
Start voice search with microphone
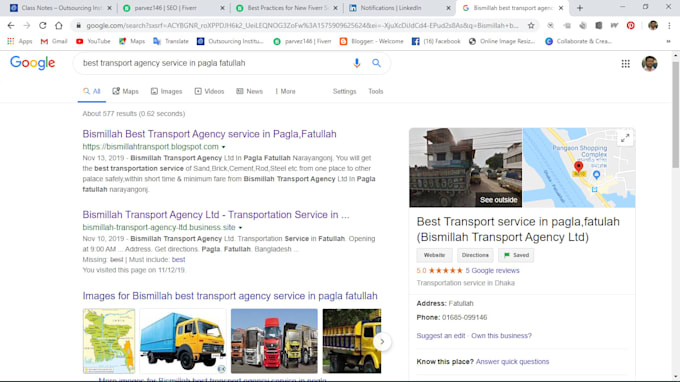tap(356, 63)
